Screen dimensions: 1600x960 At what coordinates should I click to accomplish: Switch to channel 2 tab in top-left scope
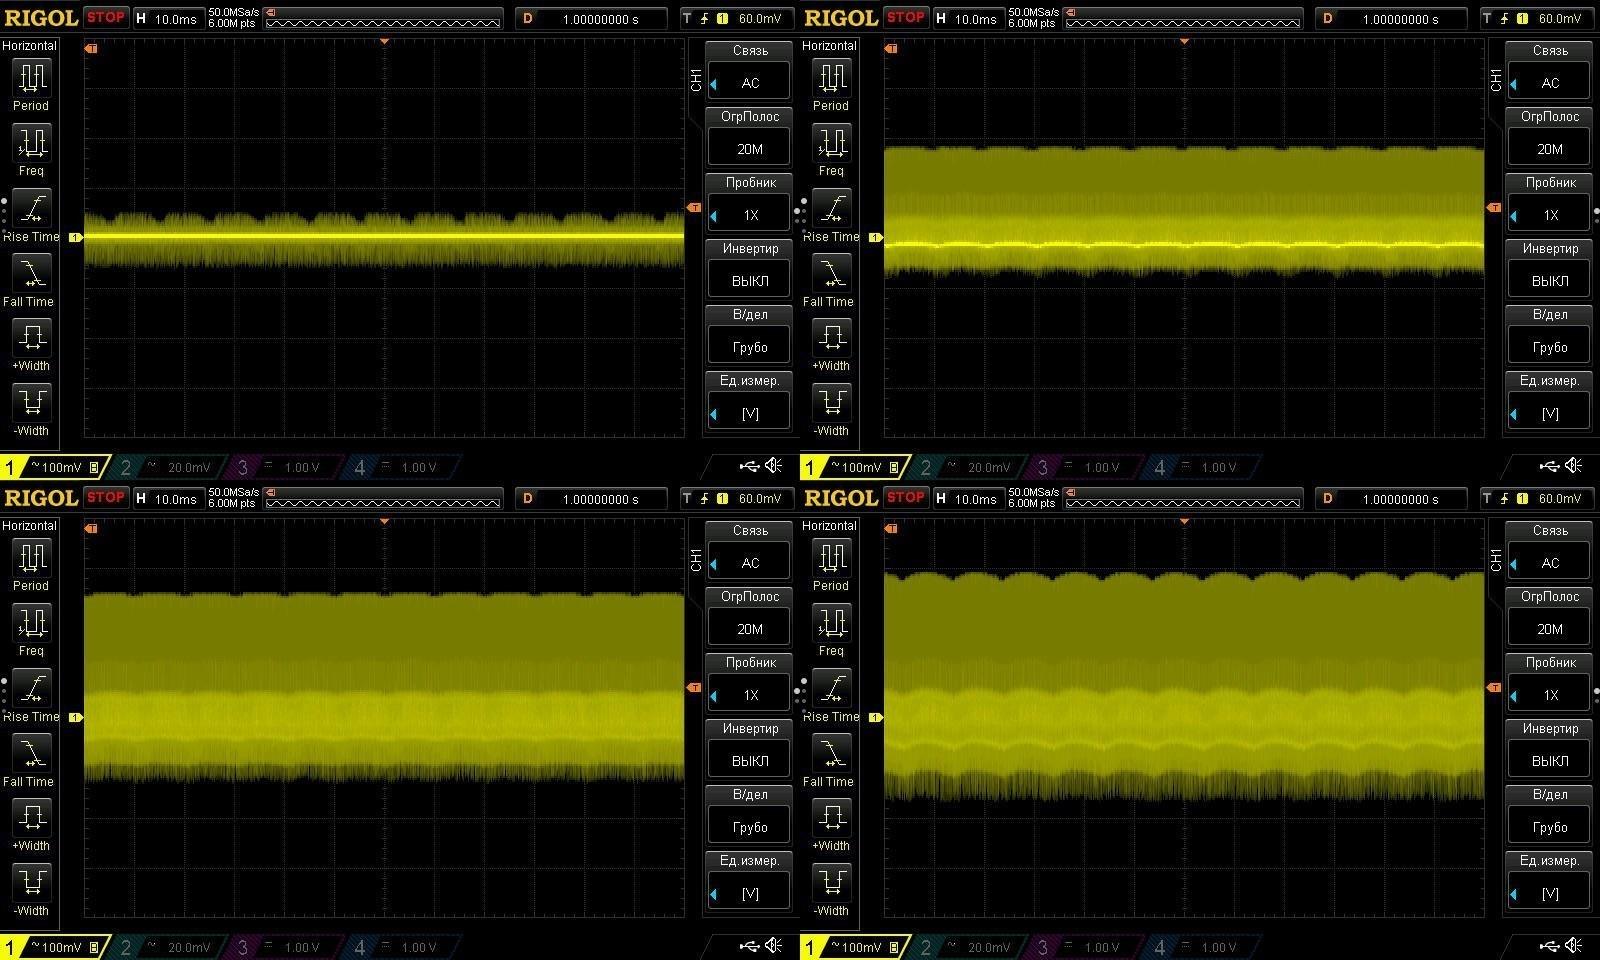pyautogui.click(x=170, y=467)
